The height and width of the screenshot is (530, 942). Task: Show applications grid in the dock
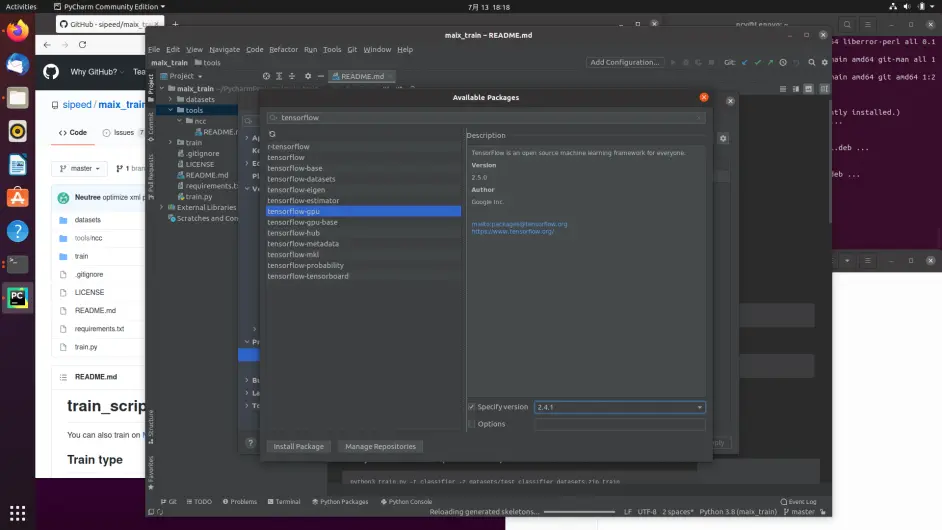coord(17,513)
